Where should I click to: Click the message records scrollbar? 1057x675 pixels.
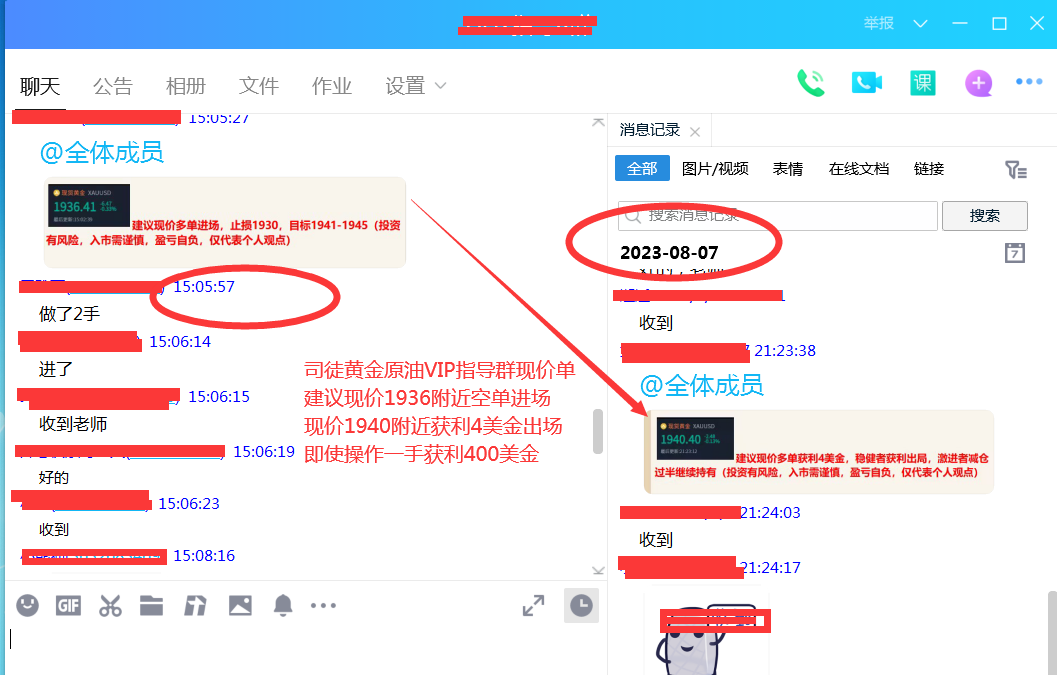tap(1052, 632)
